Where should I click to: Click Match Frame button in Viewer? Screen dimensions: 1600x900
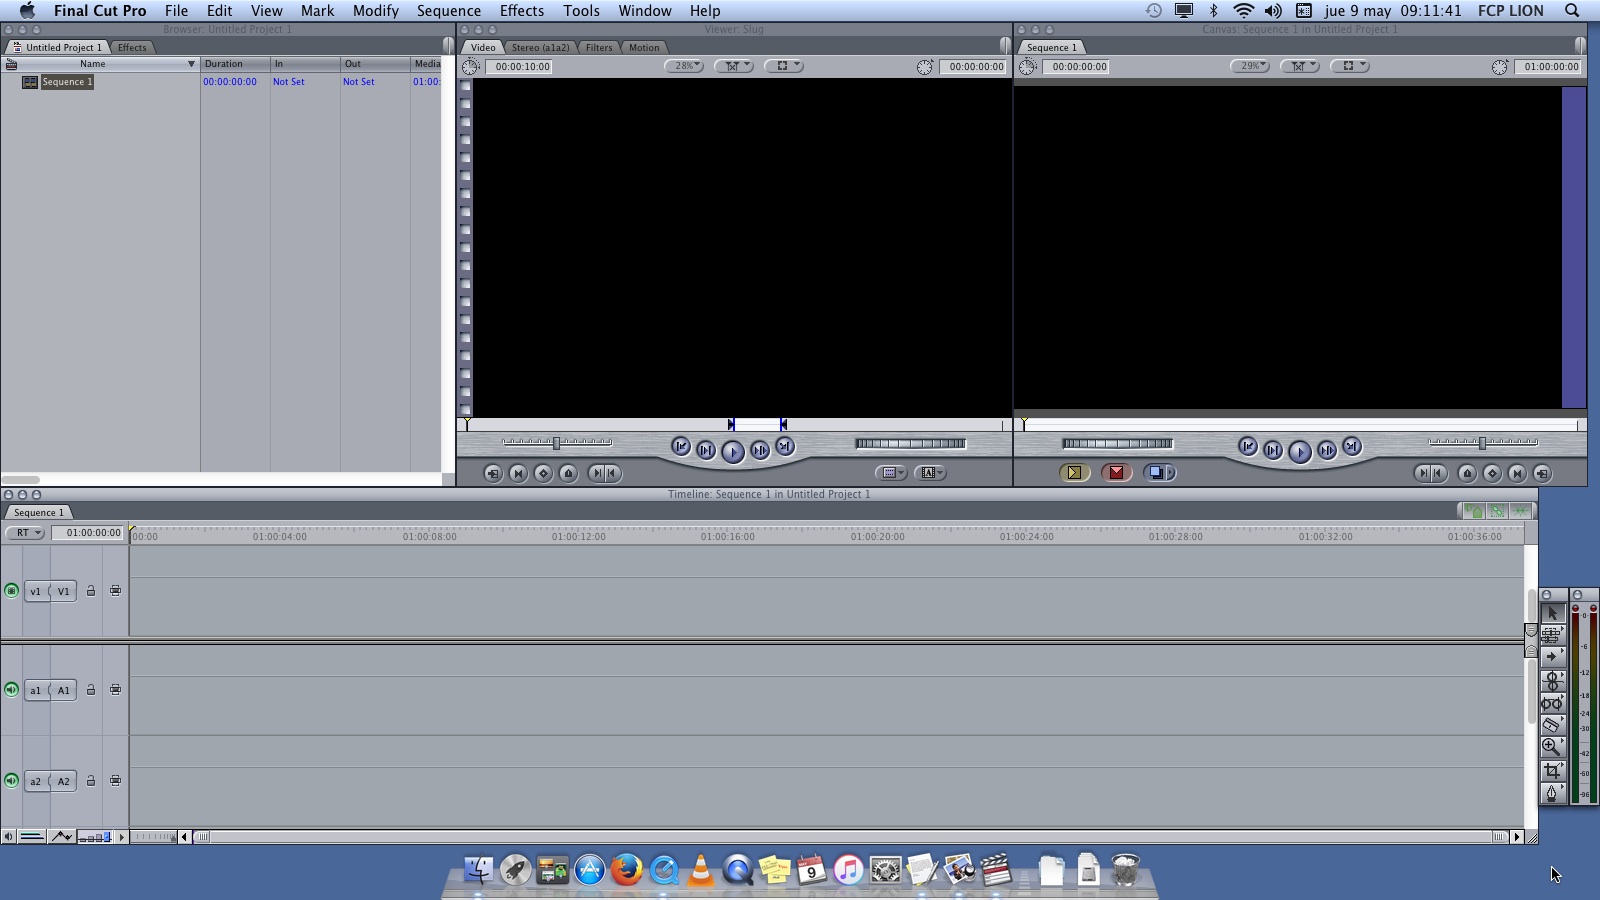493,474
